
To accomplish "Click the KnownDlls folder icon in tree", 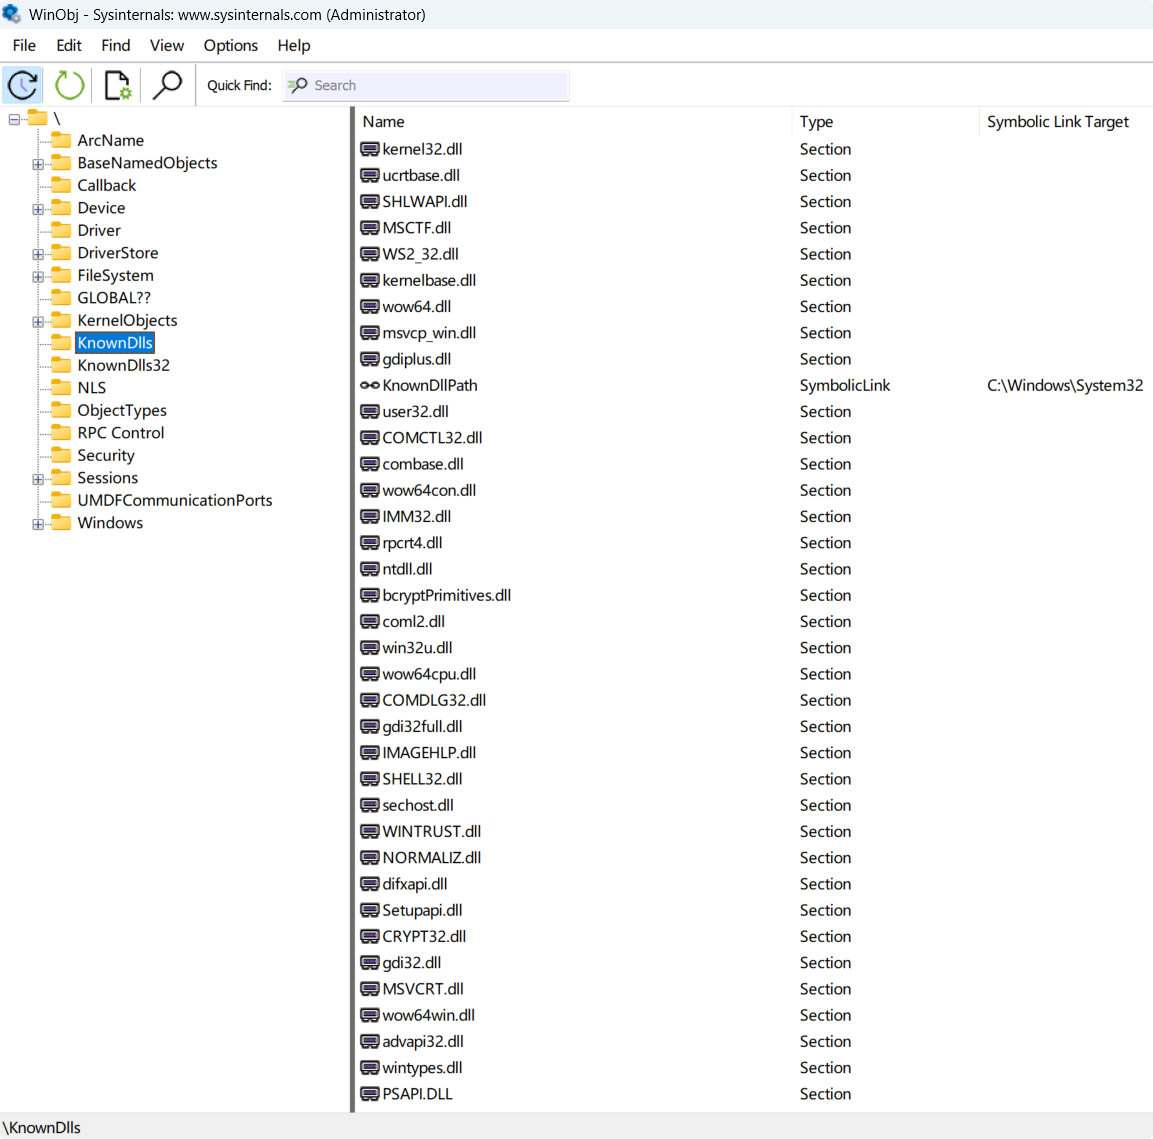I will [62, 343].
